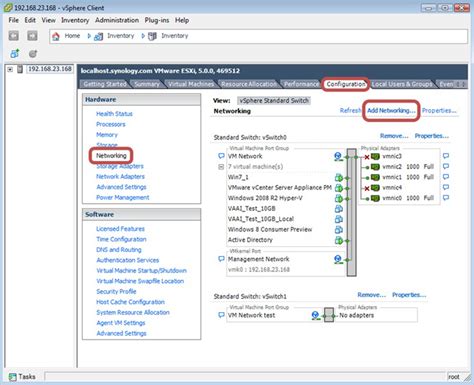Click the host icon for 192.168.23.168
Viewport: 474px width, 385px height.
click(x=20, y=69)
